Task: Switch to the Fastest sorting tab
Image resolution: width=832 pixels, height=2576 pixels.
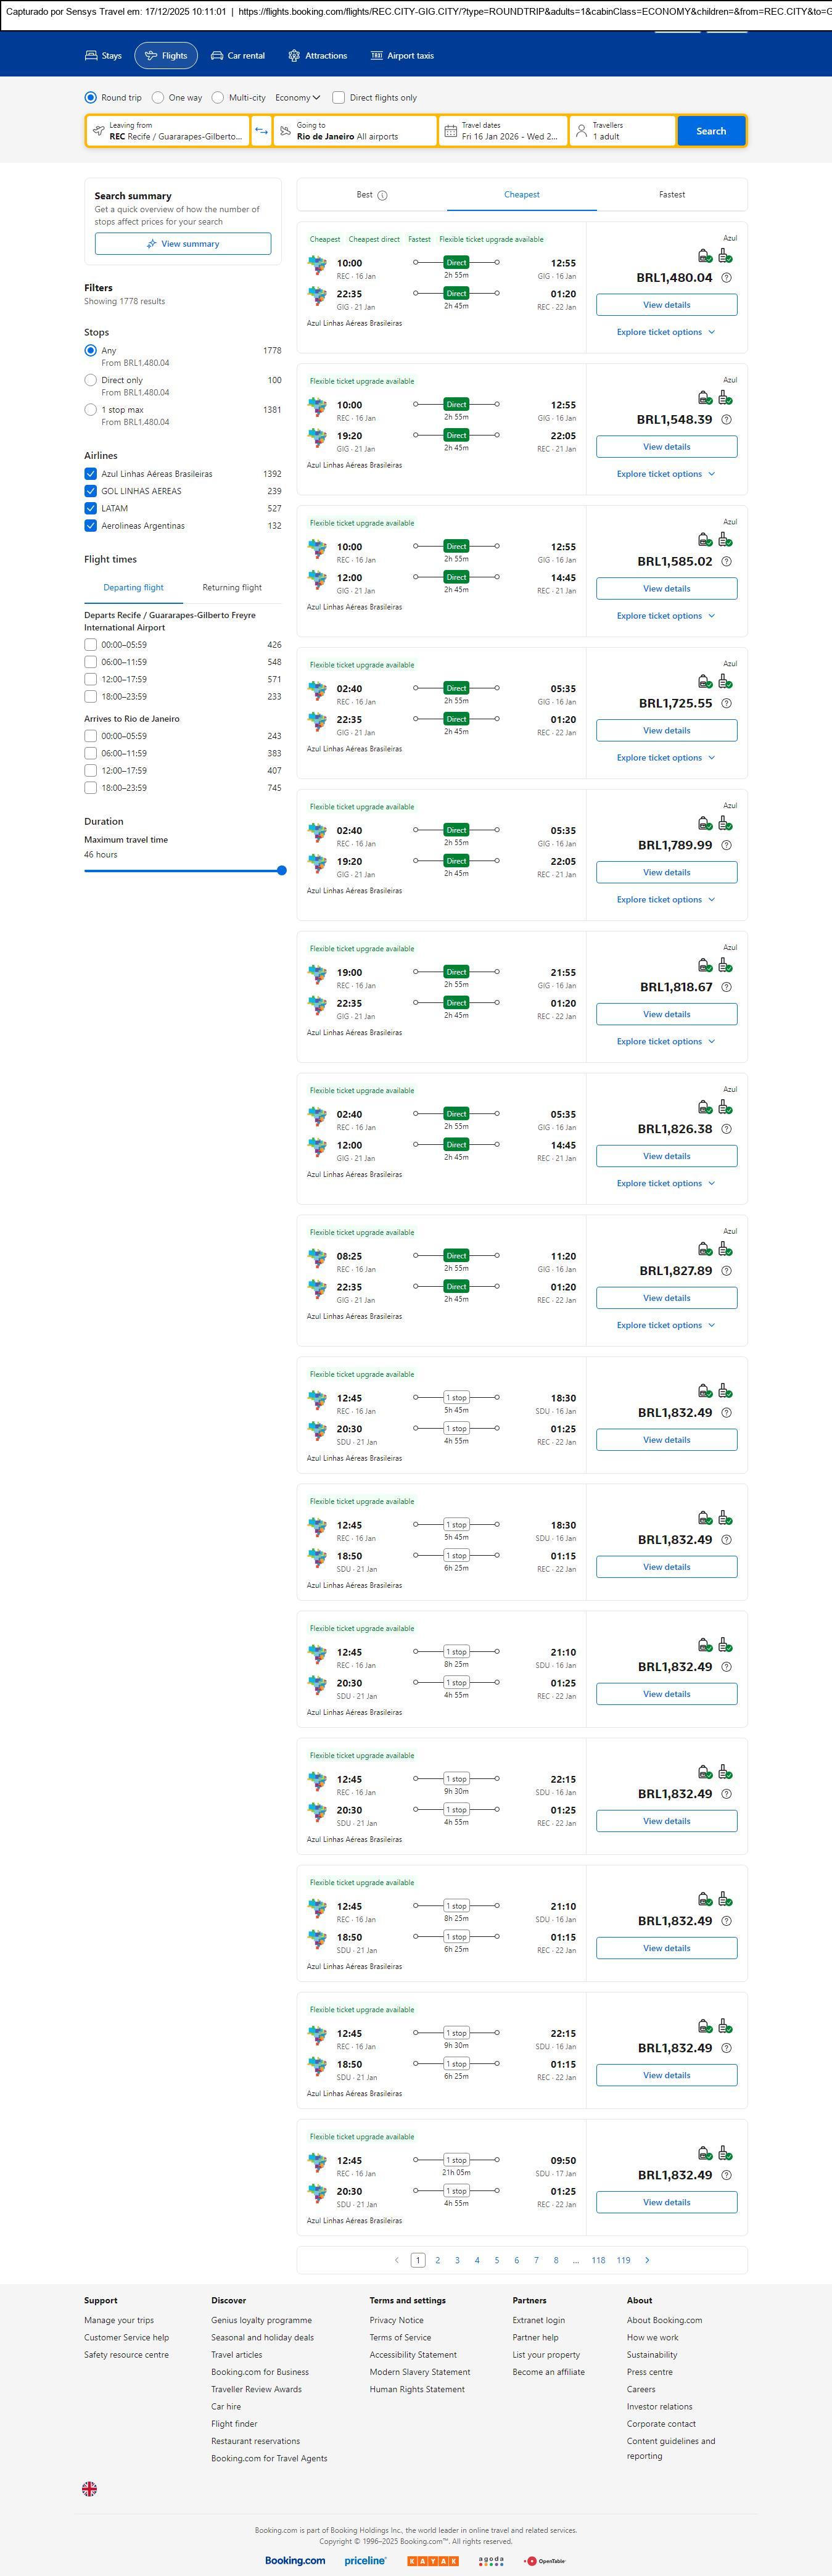Action: [672, 195]
